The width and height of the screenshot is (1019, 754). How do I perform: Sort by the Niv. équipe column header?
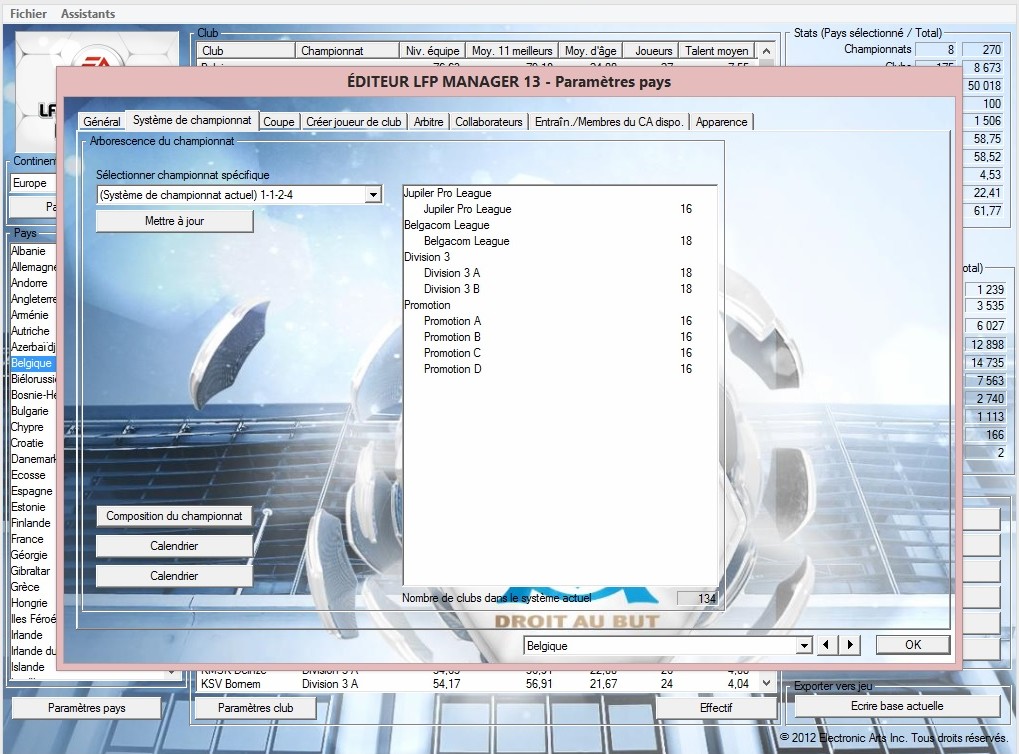tap(432, 51)
